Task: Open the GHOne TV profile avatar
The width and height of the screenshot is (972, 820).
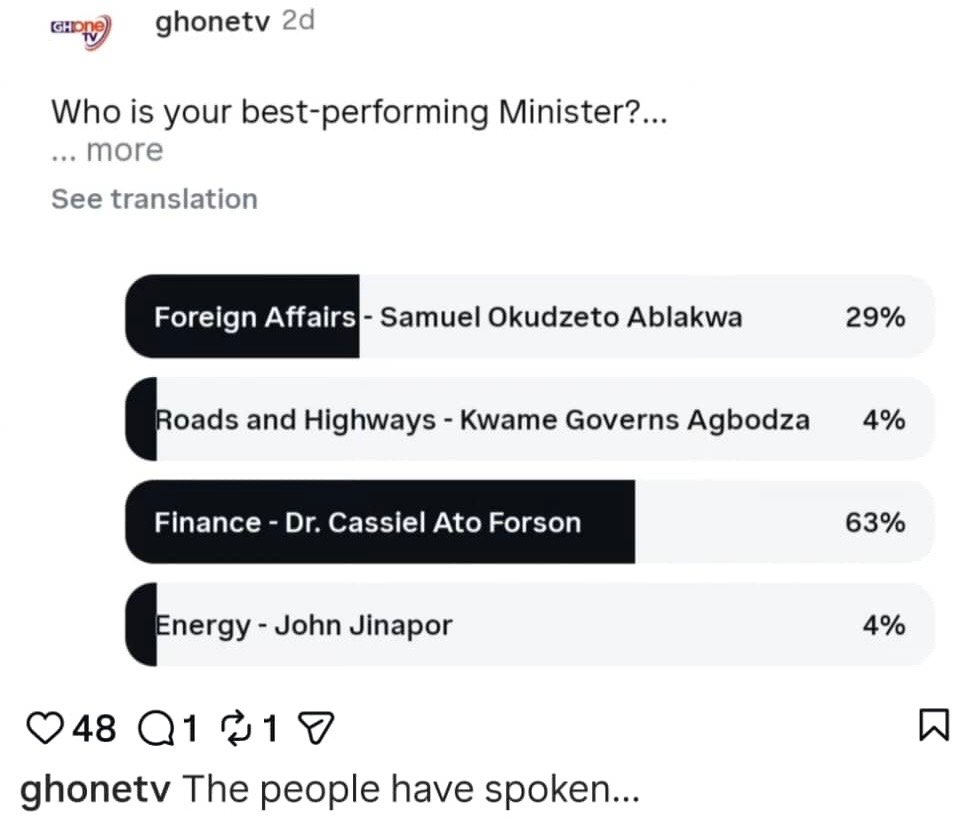Action: [x=81, y=29]
